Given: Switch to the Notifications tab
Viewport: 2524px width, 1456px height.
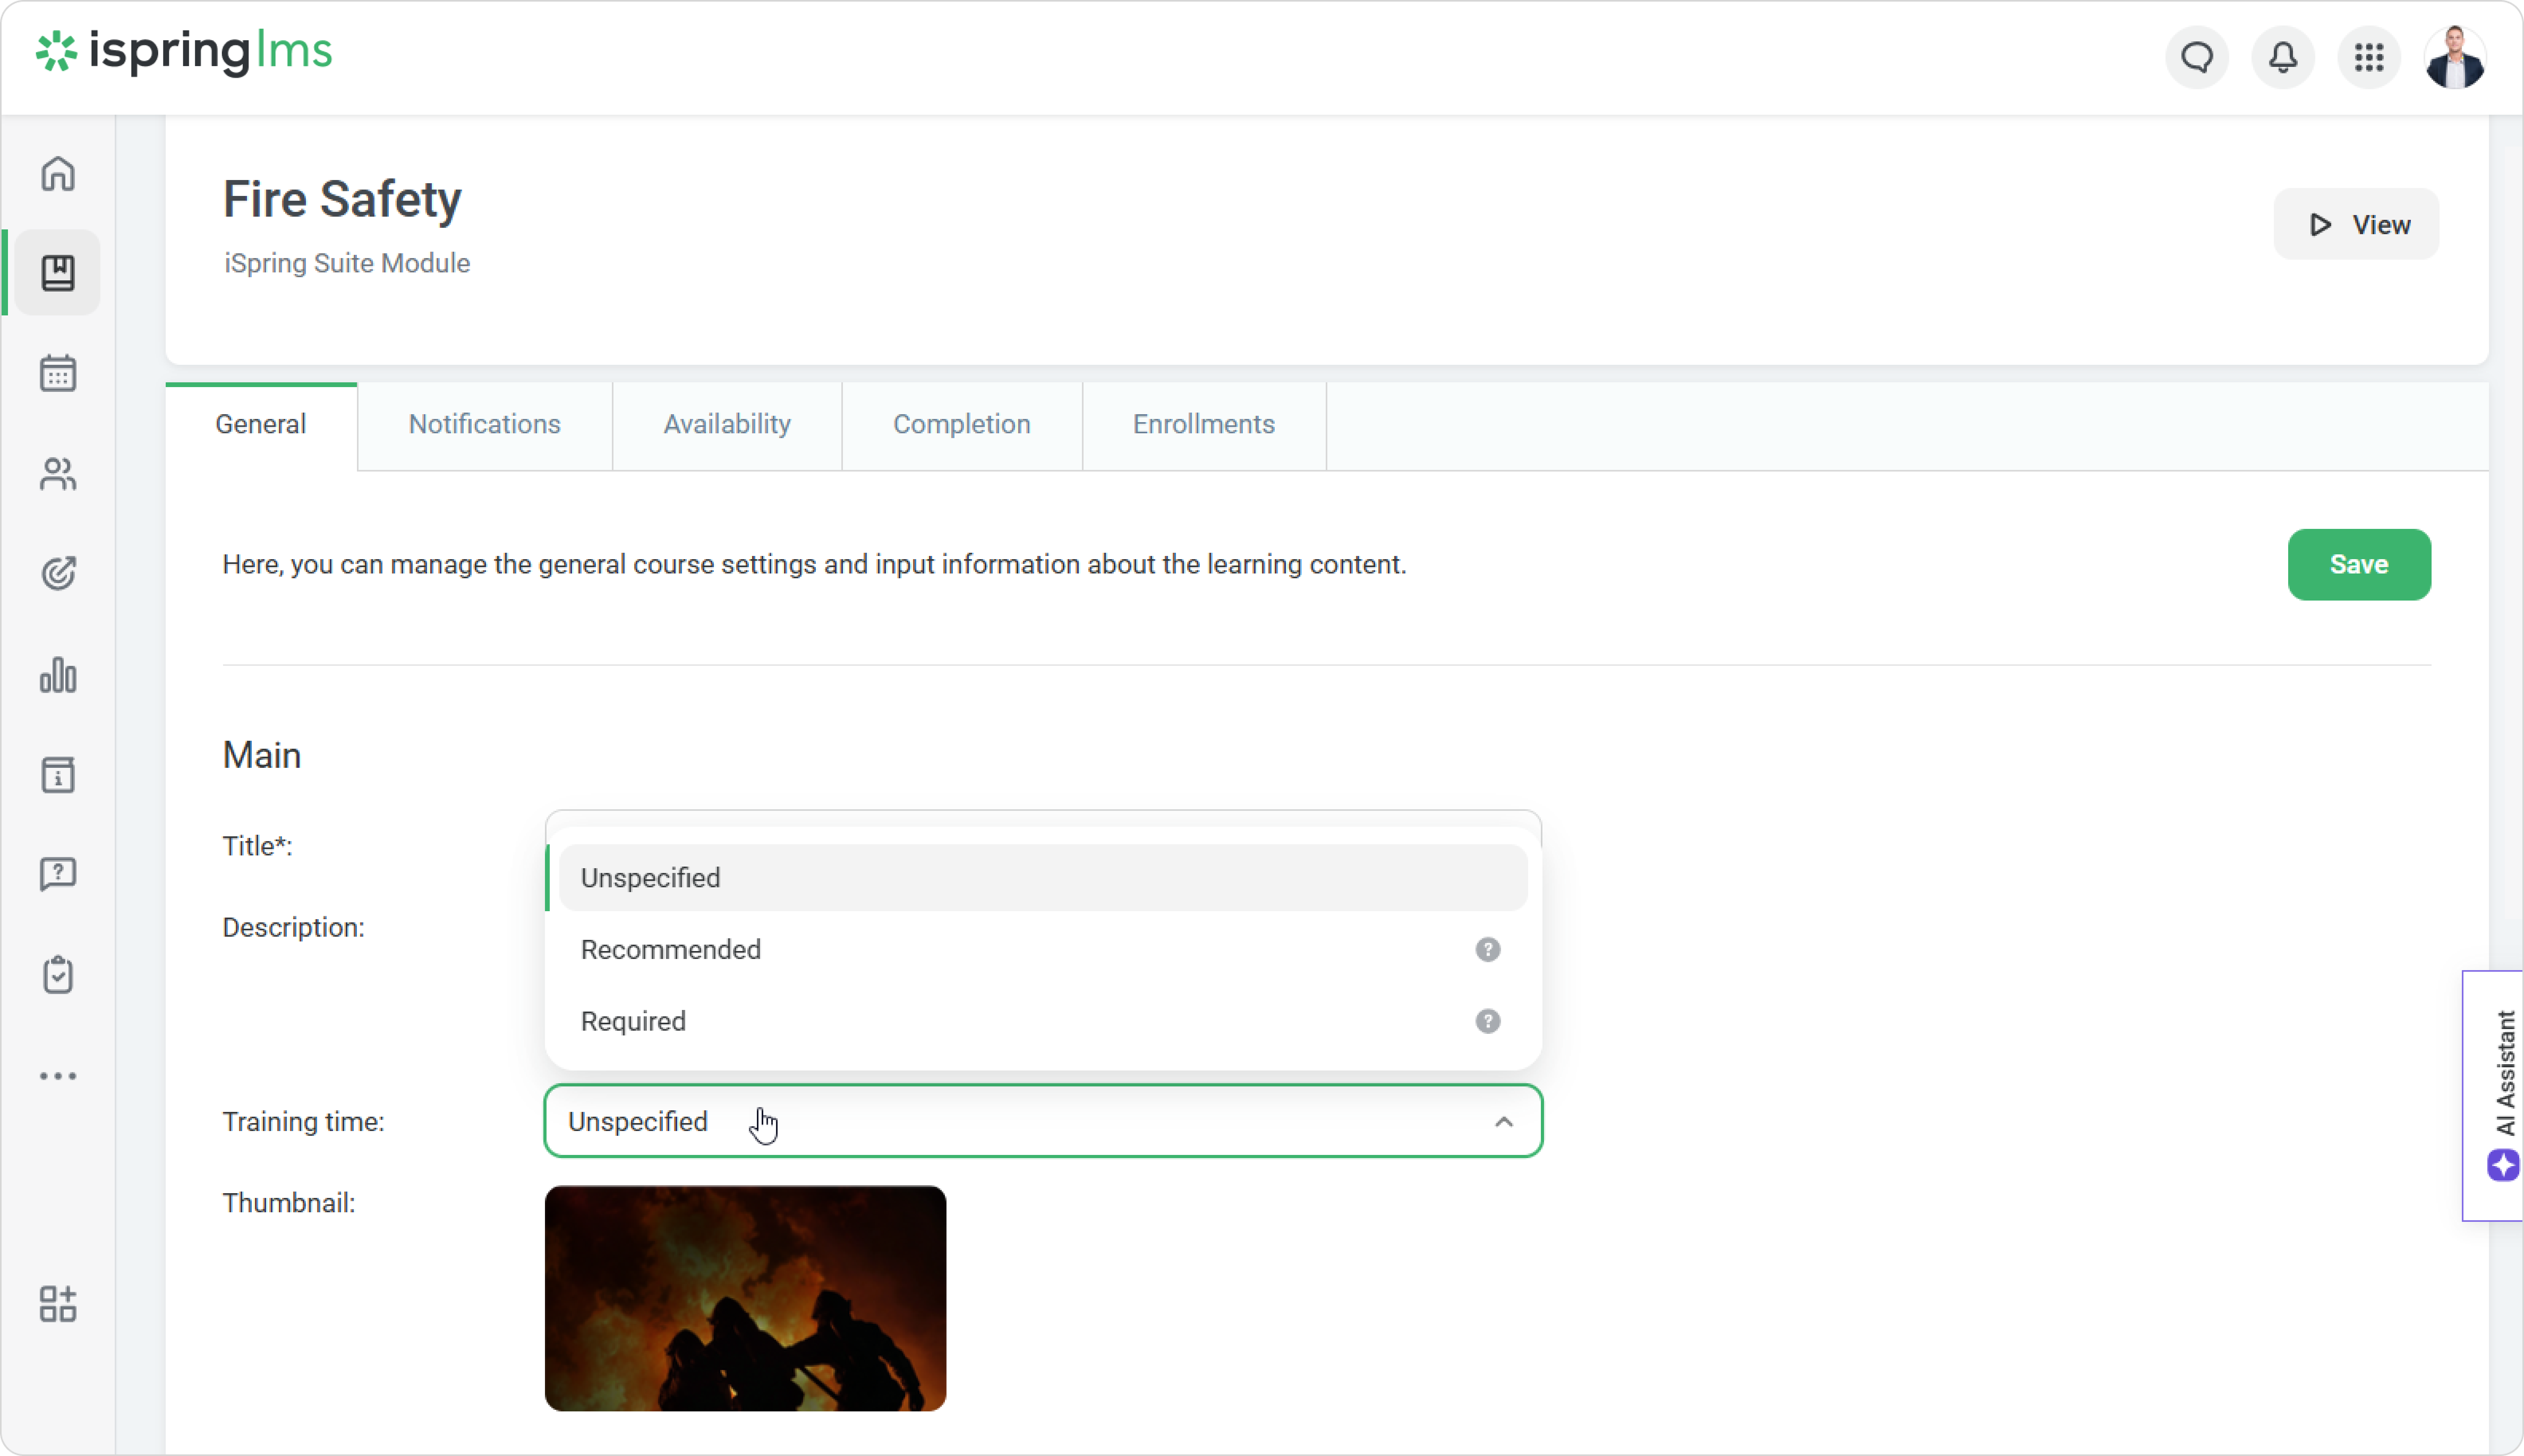Looking at the screenshot, I should [484, 424].
